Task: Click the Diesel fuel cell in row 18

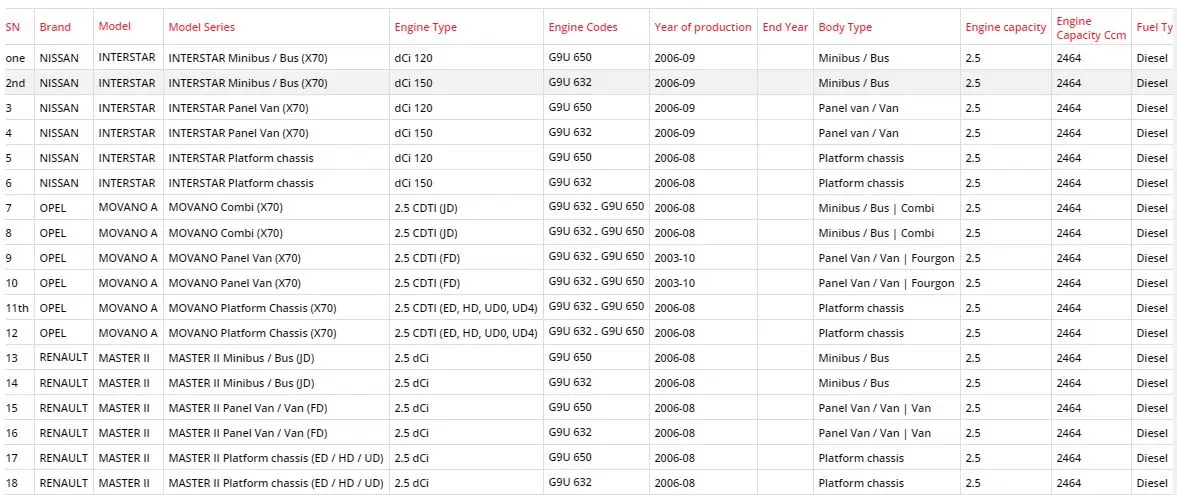Action: click(x=1152, y=483)
